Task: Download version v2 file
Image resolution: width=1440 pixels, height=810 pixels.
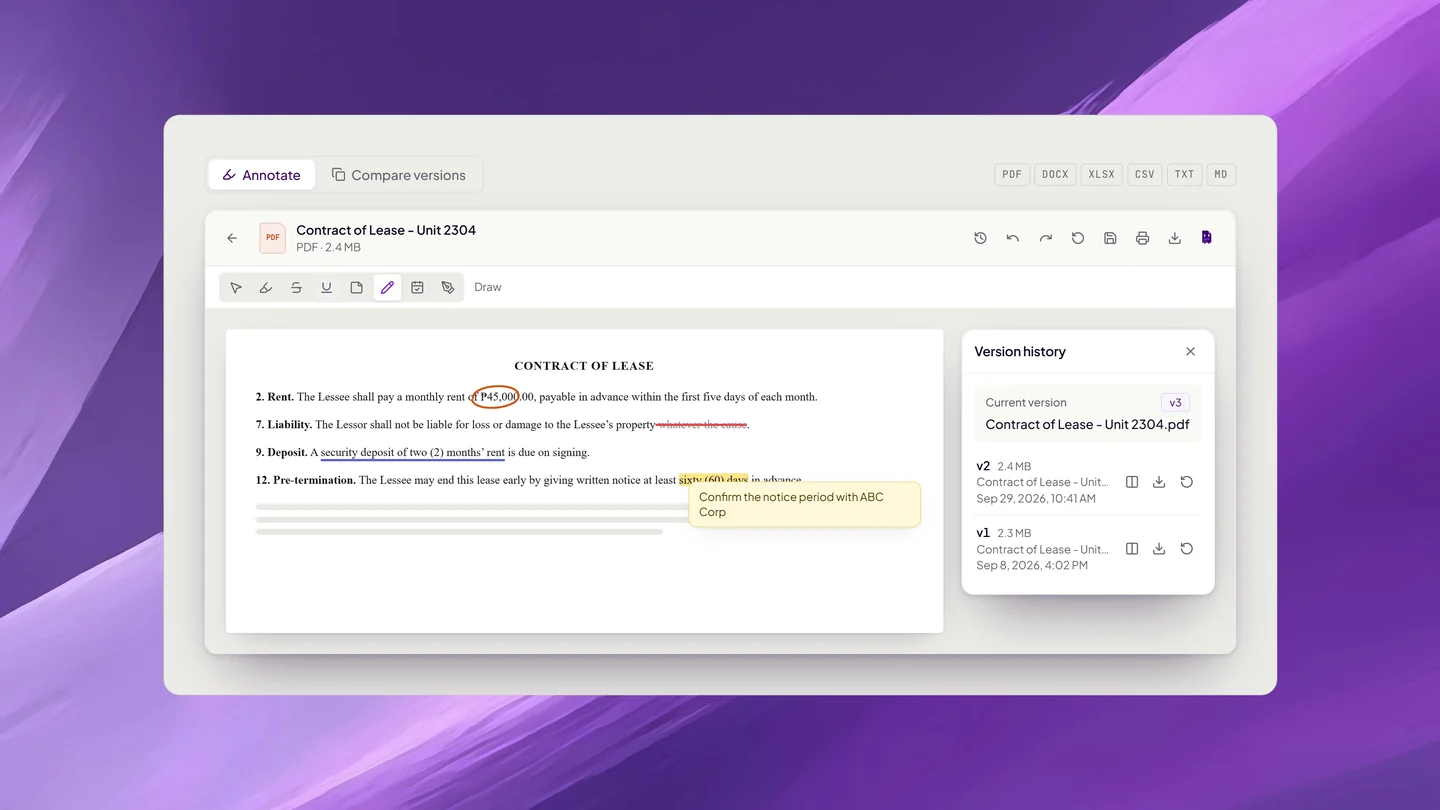Action: click(x=1159, y=482)
